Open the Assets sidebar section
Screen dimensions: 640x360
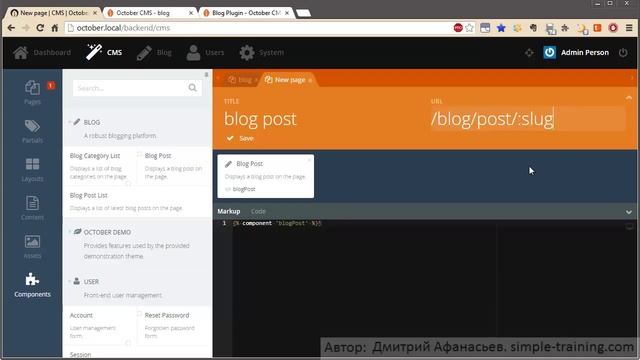(x=32, y=247)
